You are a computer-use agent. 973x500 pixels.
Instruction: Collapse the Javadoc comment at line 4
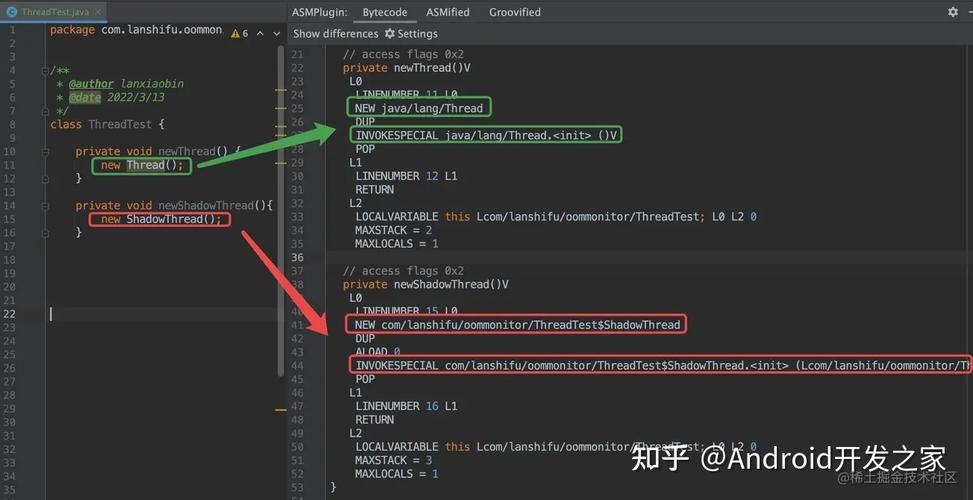[x=45, y=71]
